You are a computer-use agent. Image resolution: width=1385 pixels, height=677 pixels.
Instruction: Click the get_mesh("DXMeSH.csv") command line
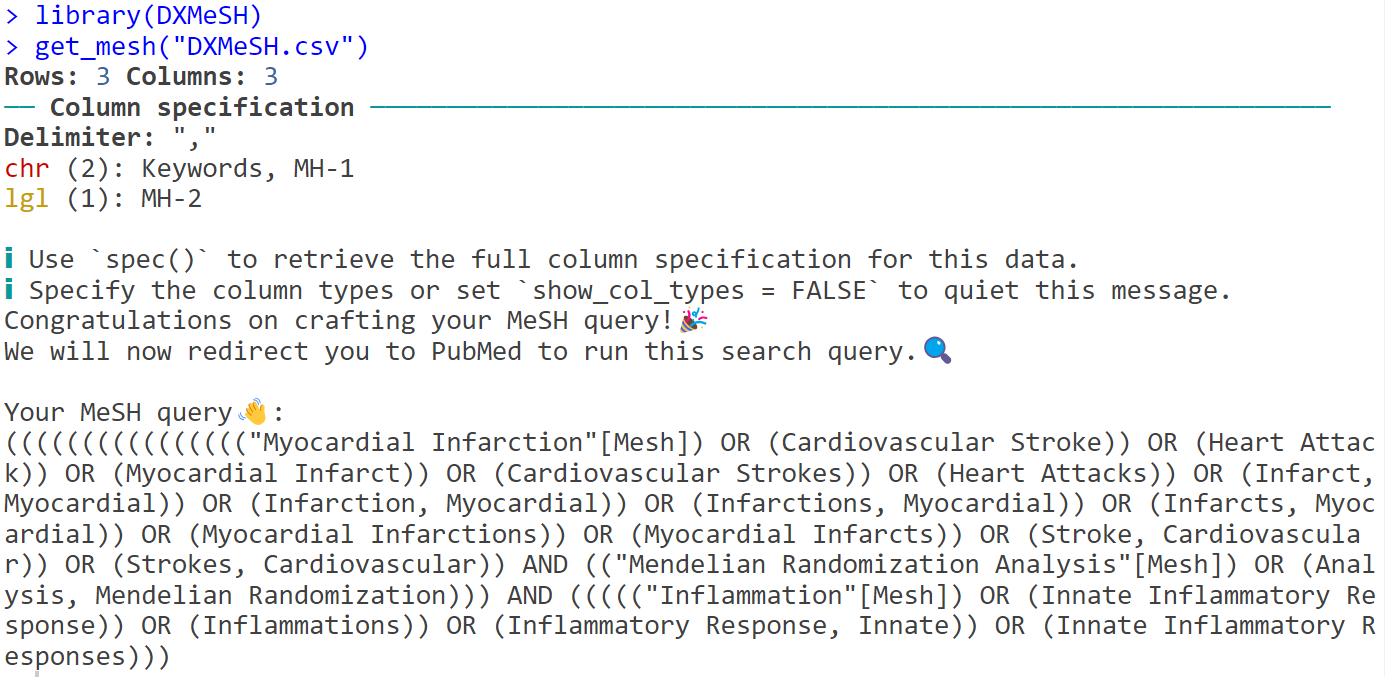[202, 47]
